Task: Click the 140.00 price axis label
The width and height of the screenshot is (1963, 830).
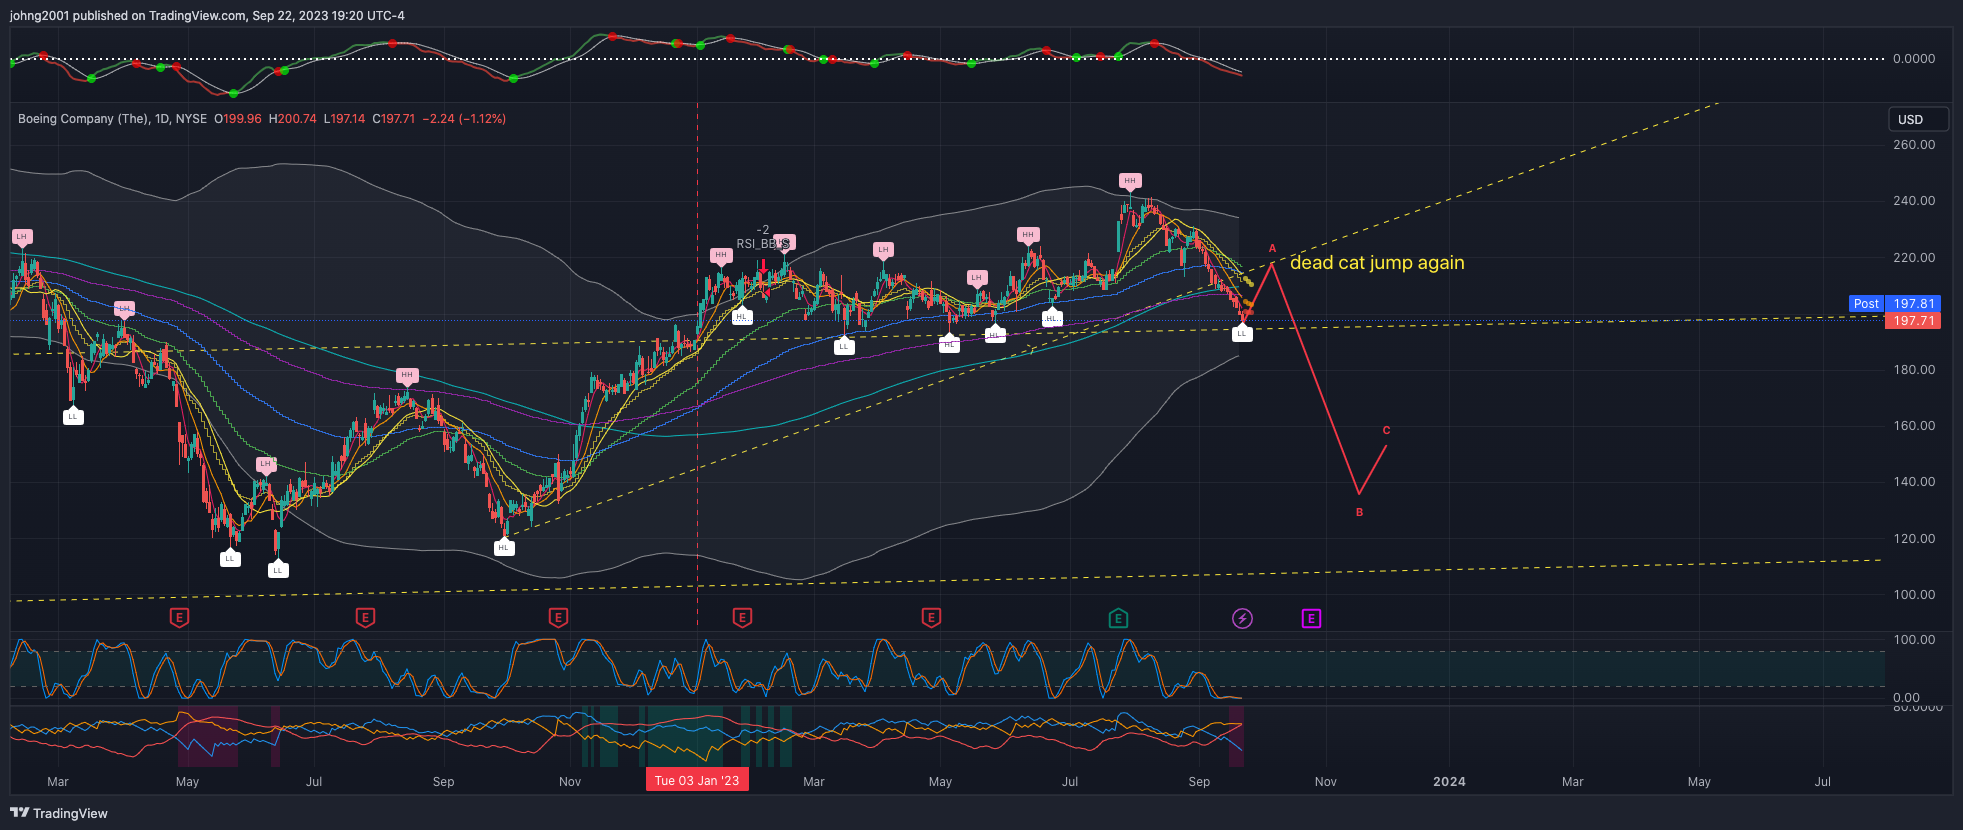Action: tap(1914, 481)
